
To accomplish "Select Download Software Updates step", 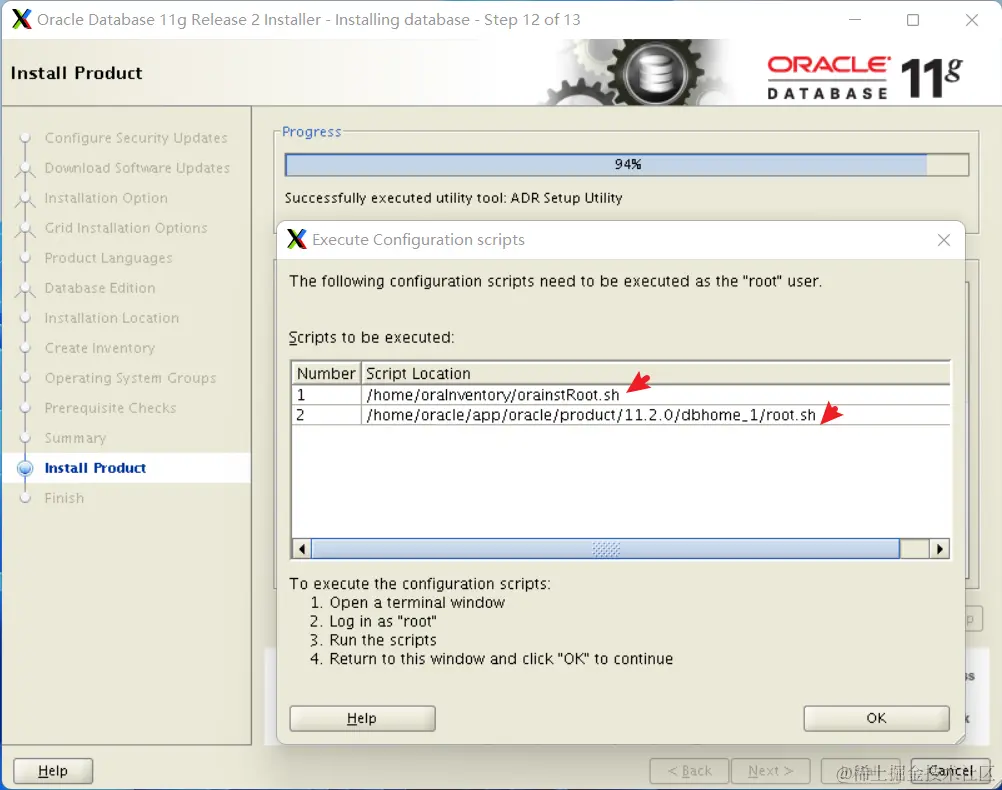I will click(137, 168).
